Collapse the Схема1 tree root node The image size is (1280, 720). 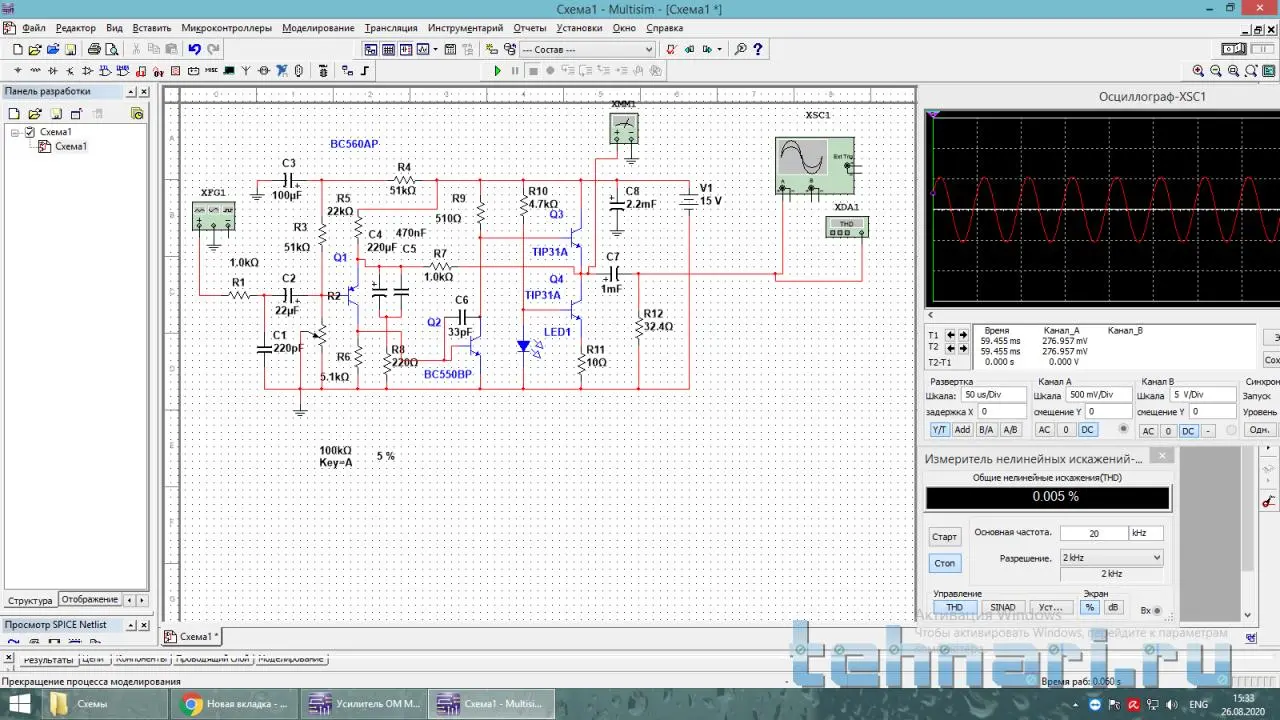[x=15, y=132]
